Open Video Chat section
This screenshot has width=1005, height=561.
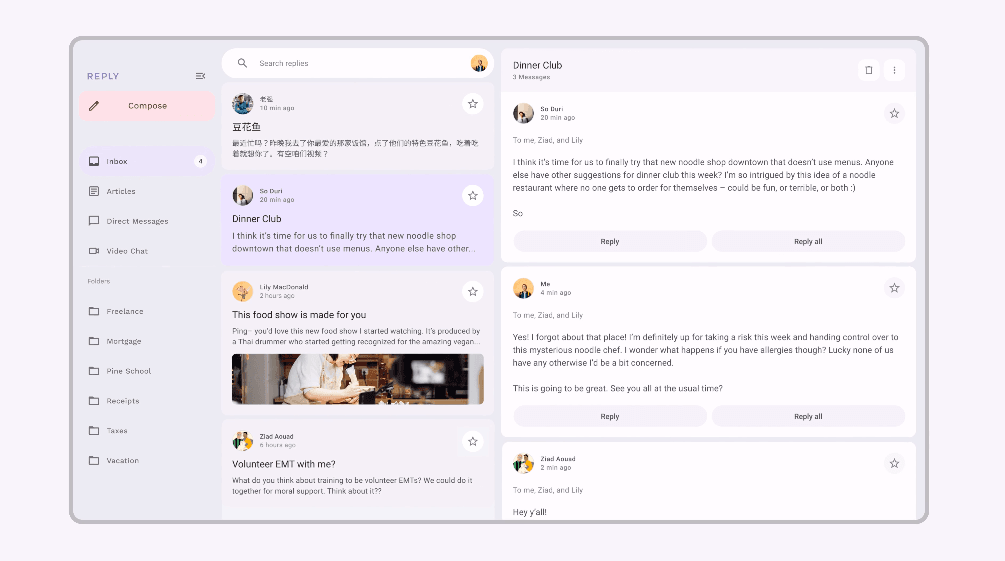point(147,251)
